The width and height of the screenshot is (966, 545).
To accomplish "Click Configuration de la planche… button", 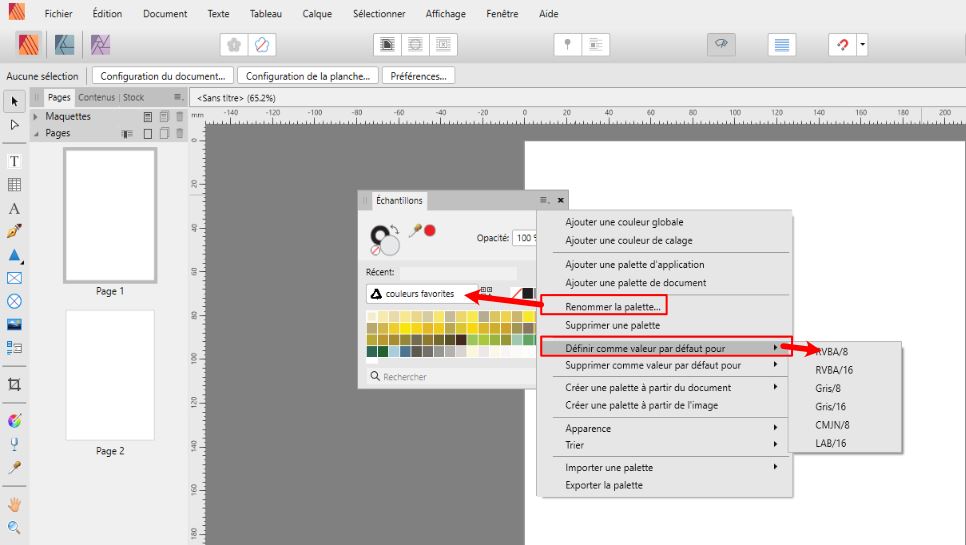I will click(307, 76).
